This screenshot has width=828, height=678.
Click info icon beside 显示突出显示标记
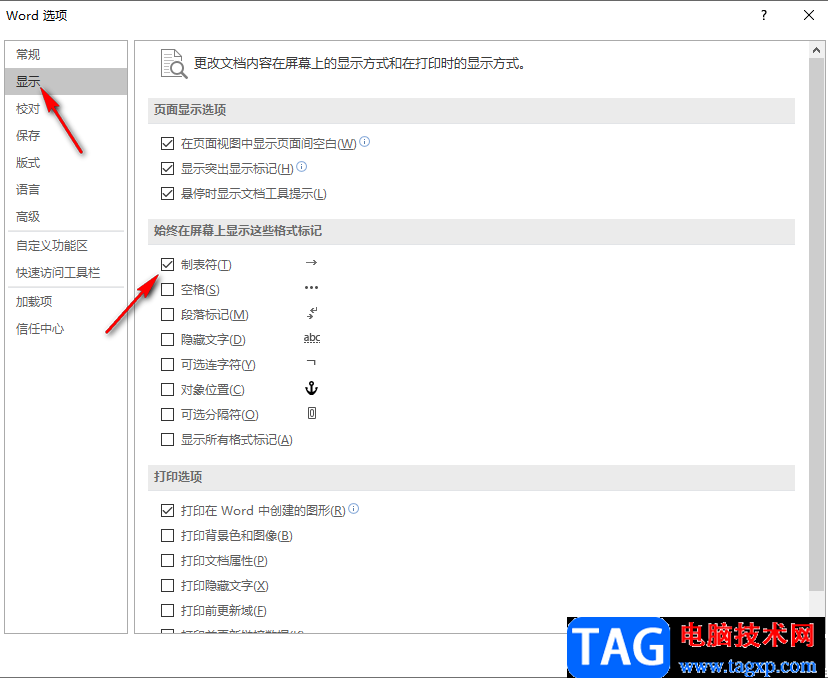tap(302, 167)
